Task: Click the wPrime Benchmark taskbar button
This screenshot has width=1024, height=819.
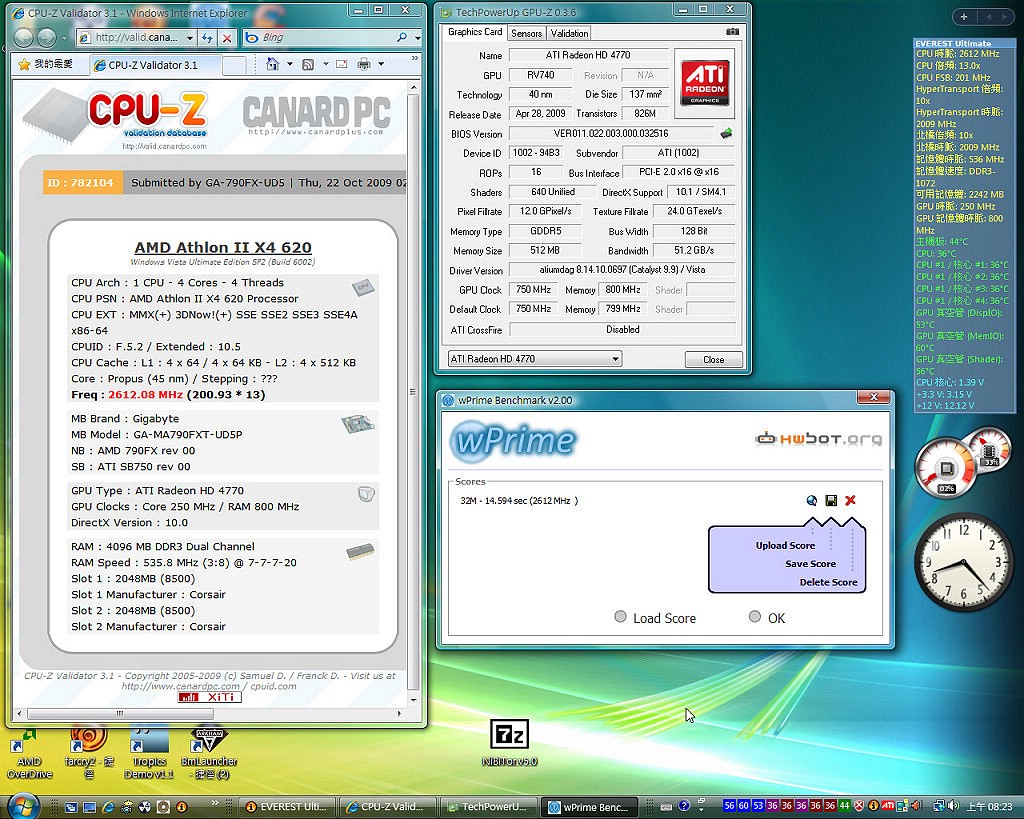Action: pos(588,807)
